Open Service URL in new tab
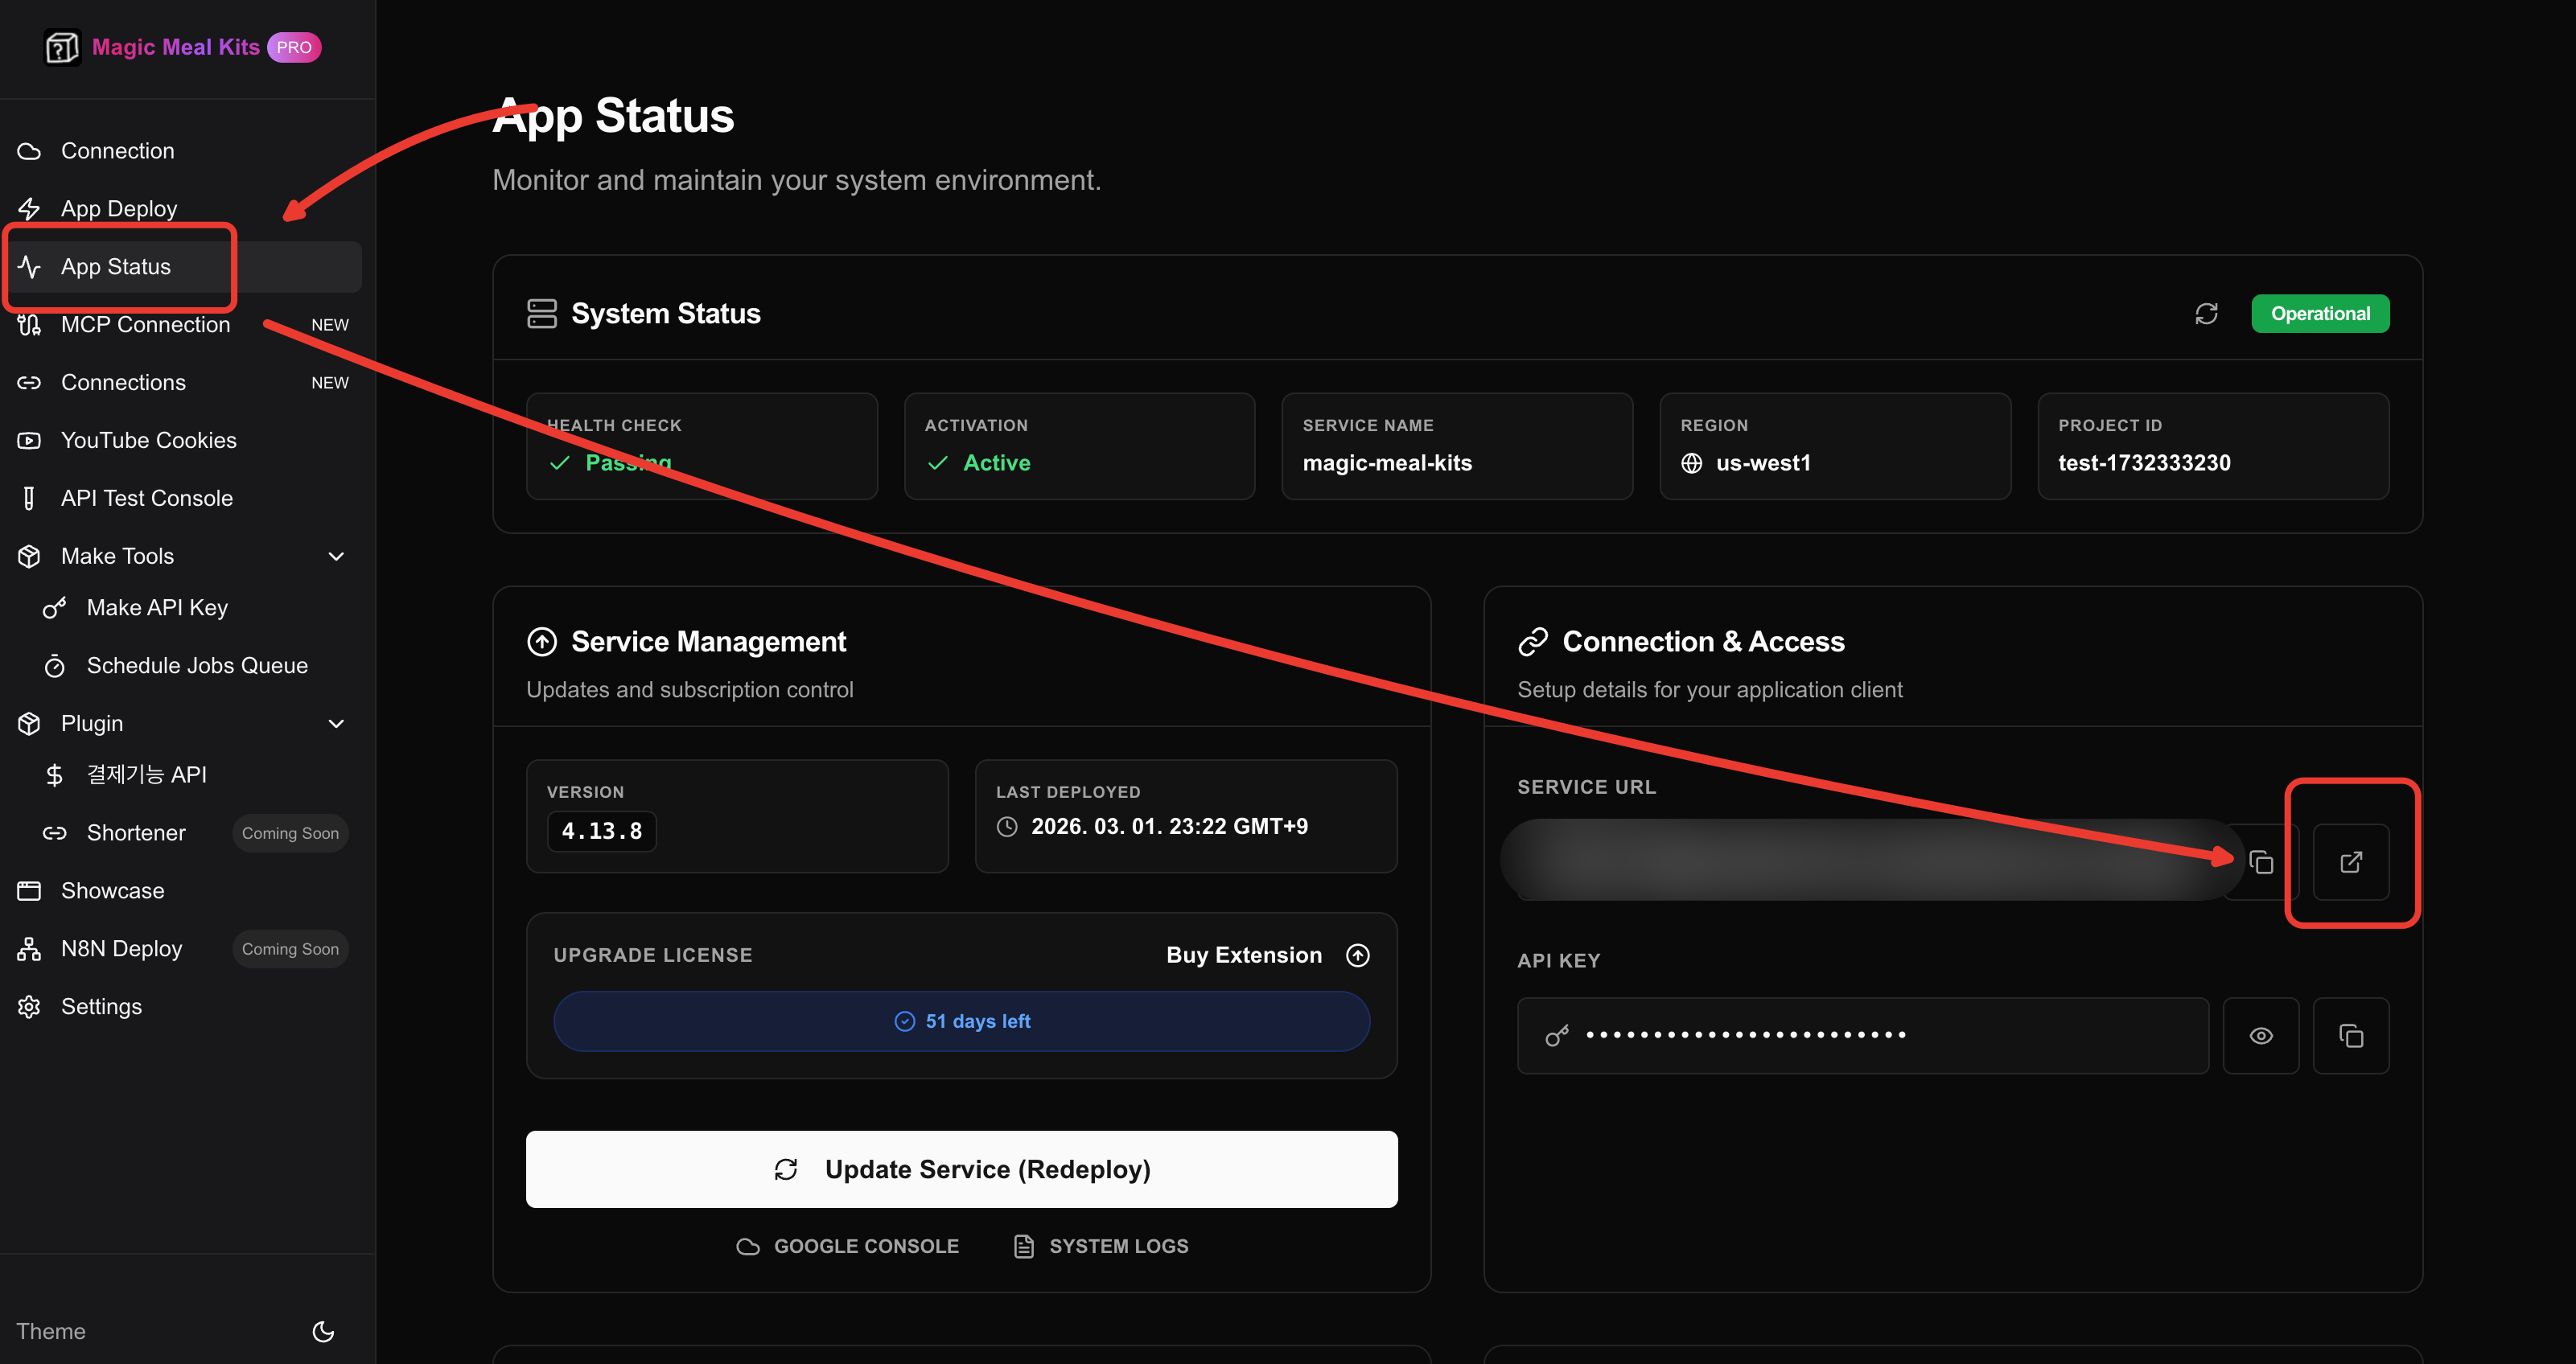 [2351, 862]
